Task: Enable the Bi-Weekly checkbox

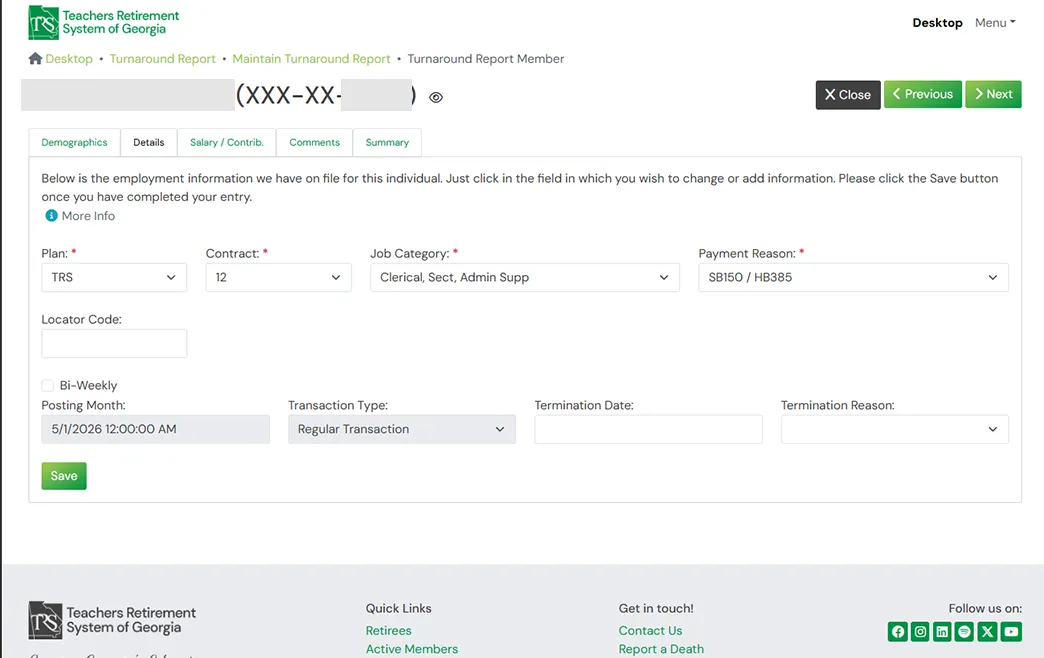Action: pos(47,386)
